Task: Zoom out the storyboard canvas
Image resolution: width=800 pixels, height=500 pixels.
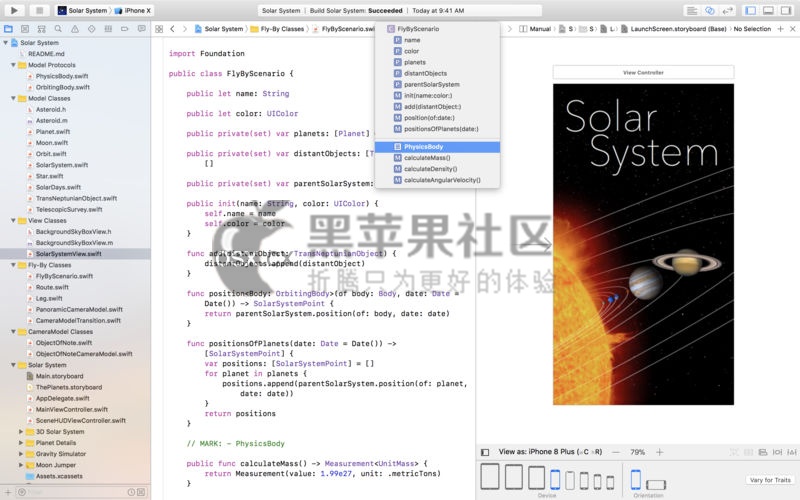Action: pos(616,452)
